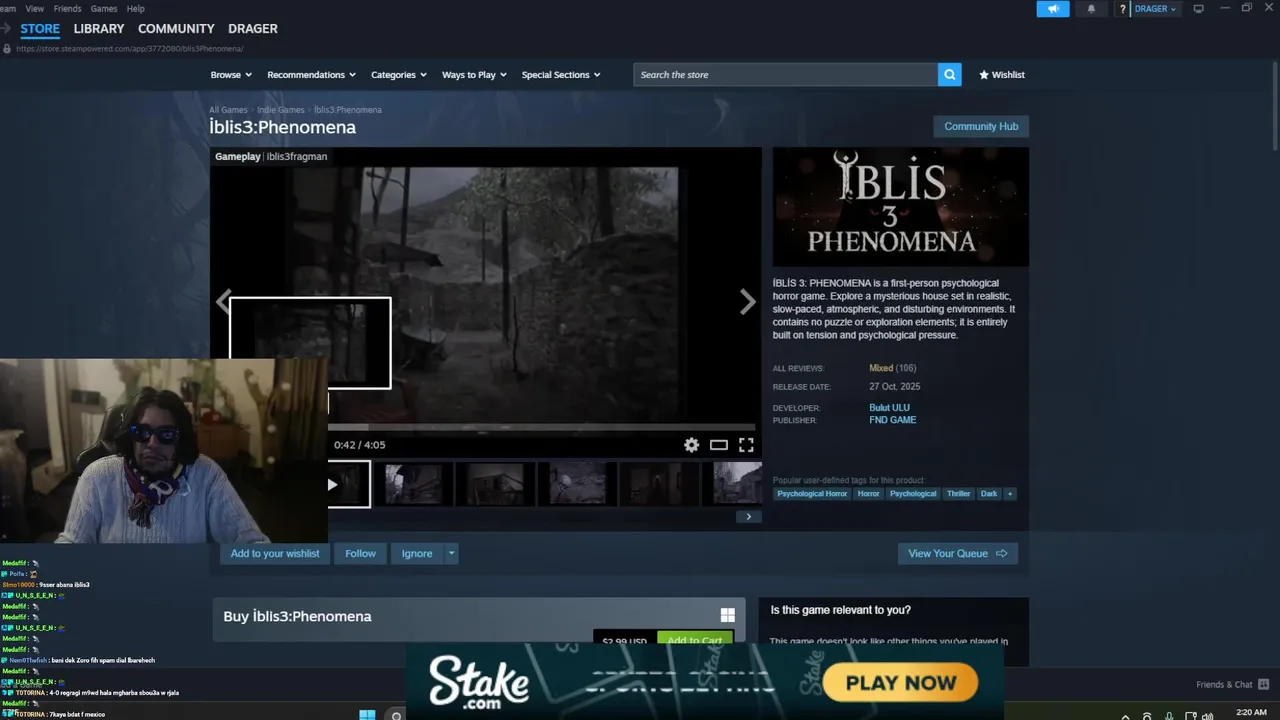Click the game header image
This screenshot has height=720, width=1280.
900,207
